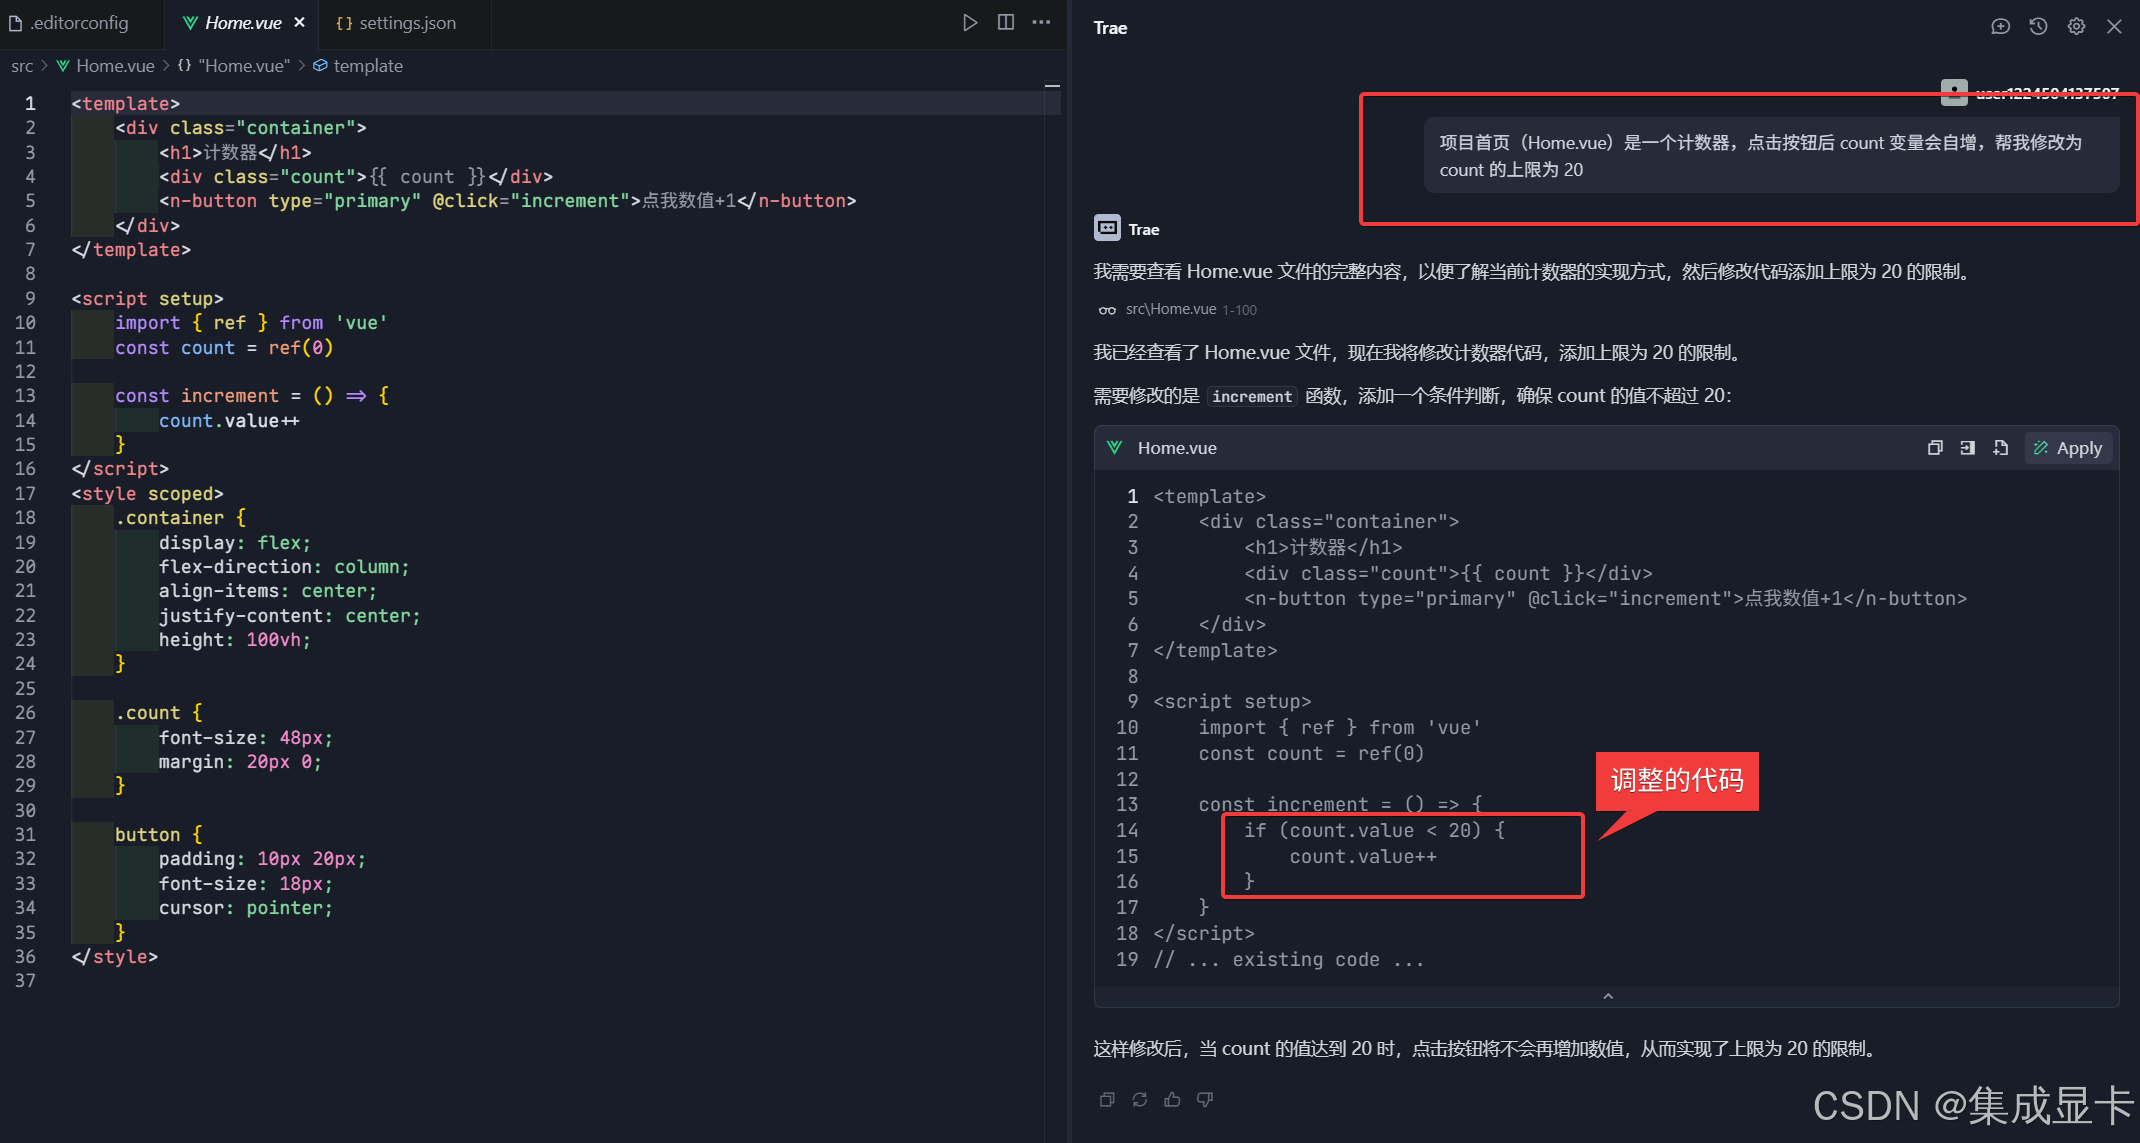The height and width of the screenshot is (1143, 2140).
Task: Click the Vue icon beside Home.vue in code block
Action: (x=1114, y=448)
